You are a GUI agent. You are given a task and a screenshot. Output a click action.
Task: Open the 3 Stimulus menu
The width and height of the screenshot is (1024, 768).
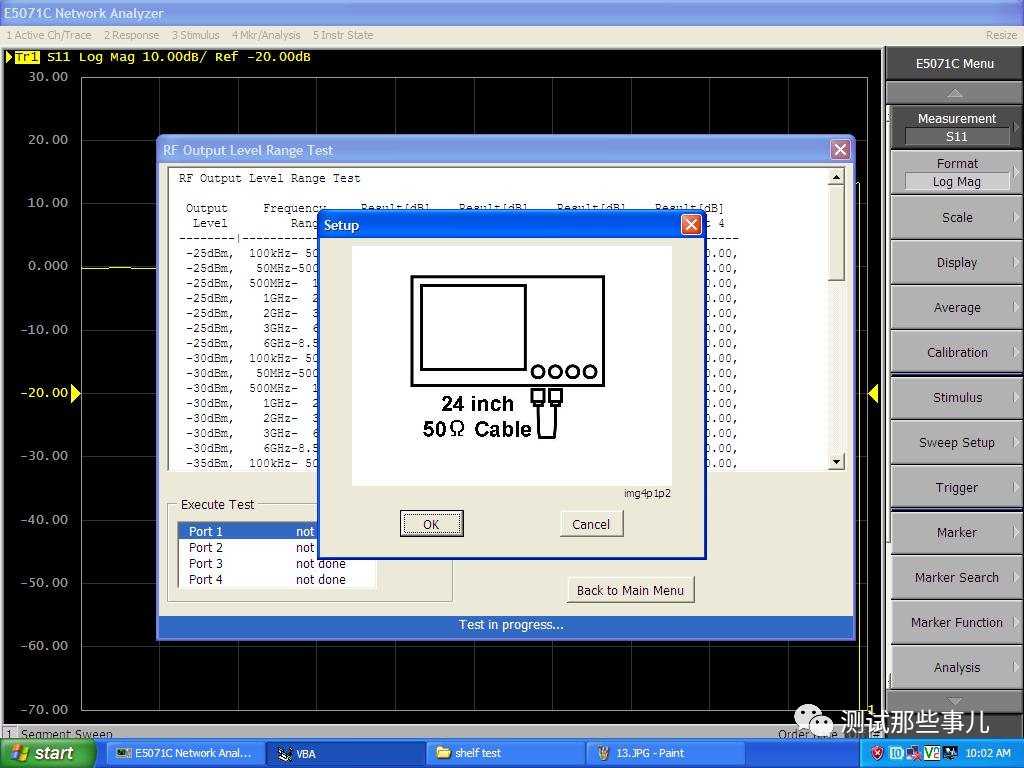195,35
